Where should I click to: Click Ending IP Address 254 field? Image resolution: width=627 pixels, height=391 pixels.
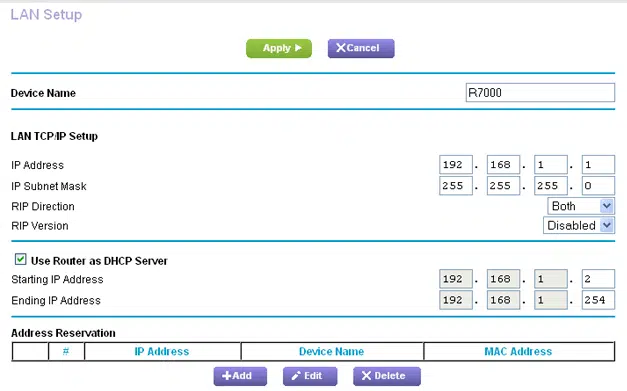(598, 300)
